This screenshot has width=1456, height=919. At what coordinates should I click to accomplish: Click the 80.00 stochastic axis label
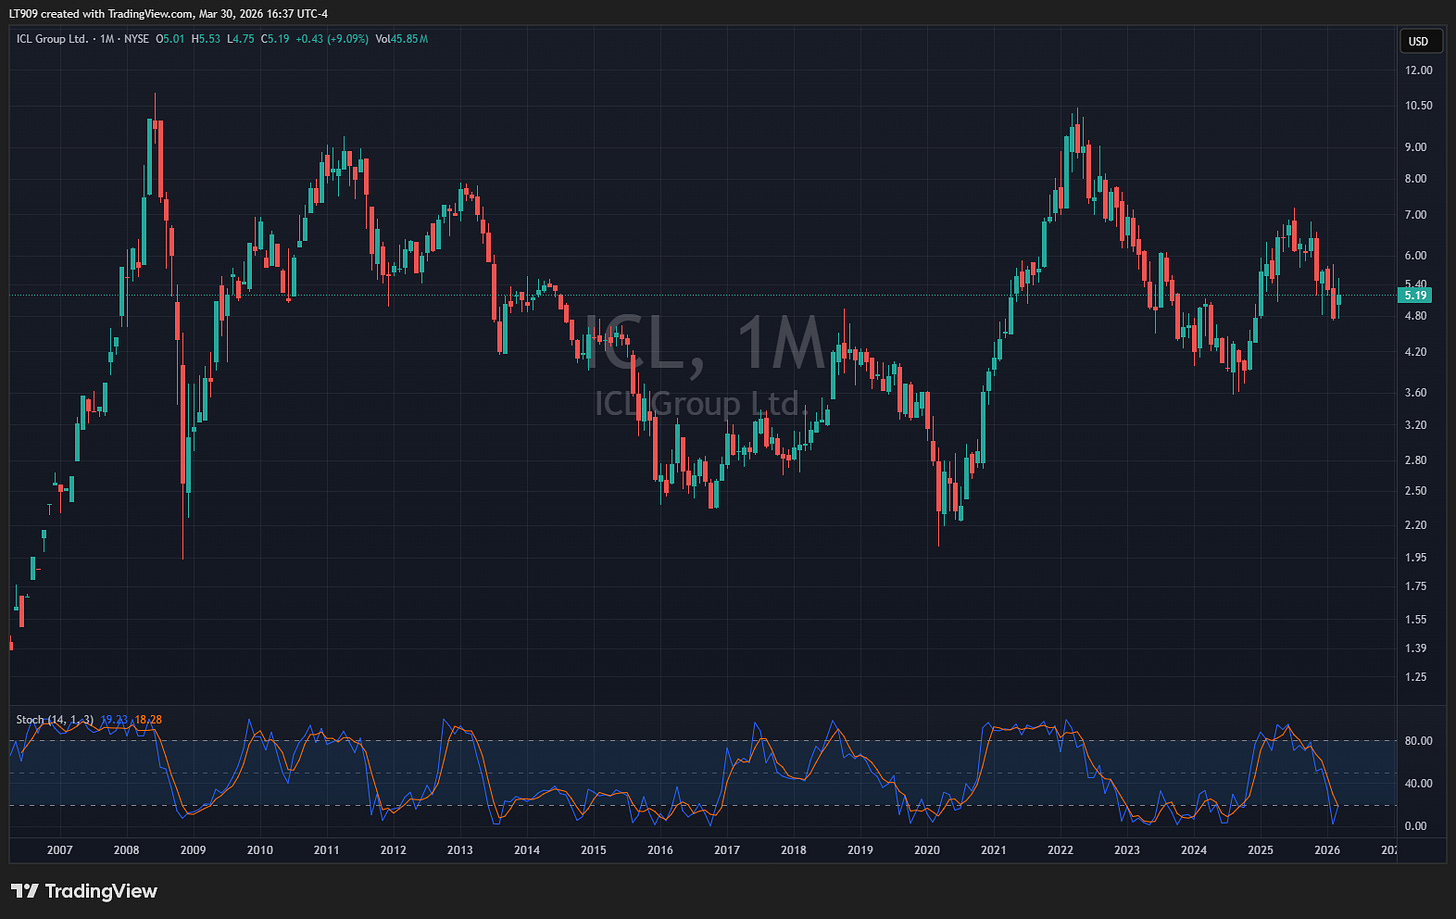(1418, 741)
